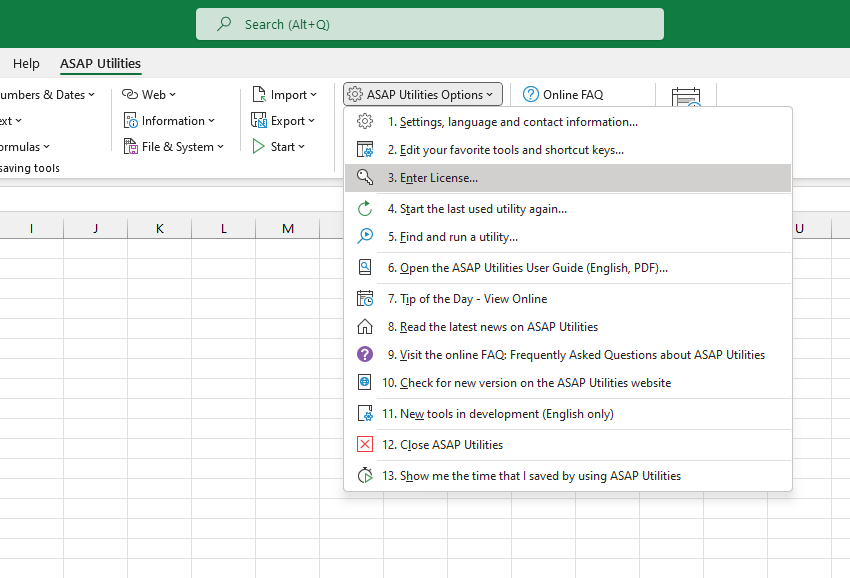
Task: Collapse the ASAP Utilities Options dropdown chevron
Action: (x=490, y=94)
